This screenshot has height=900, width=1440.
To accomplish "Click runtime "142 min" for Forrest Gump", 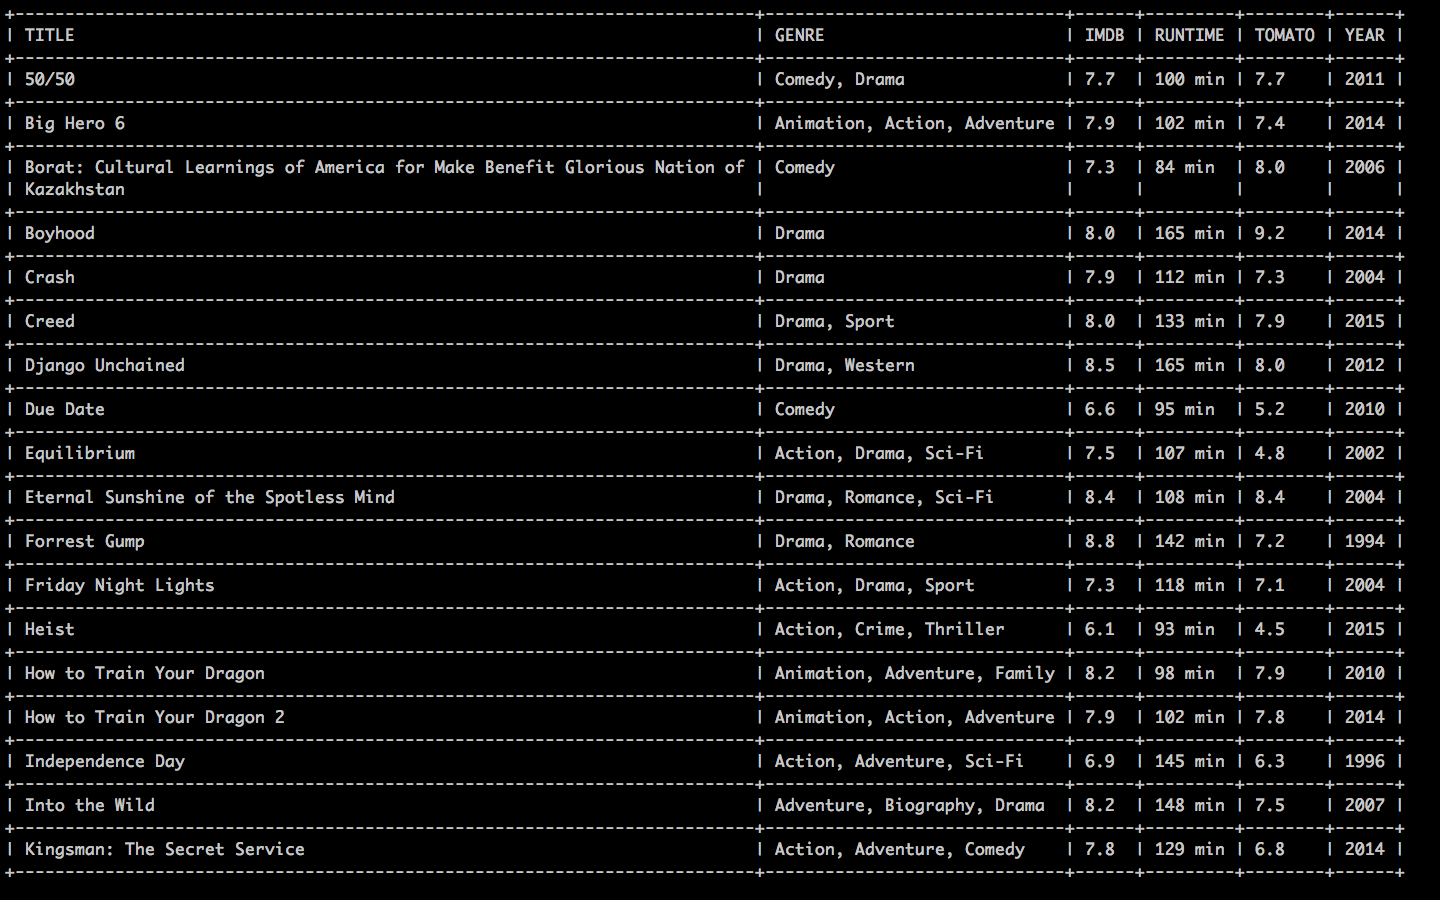I will 1190,541.
